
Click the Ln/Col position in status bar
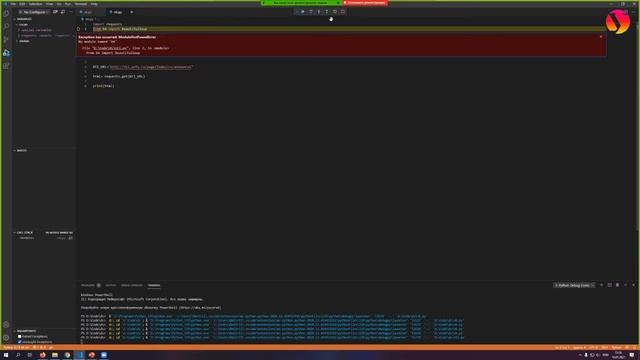tap(562, 348)
